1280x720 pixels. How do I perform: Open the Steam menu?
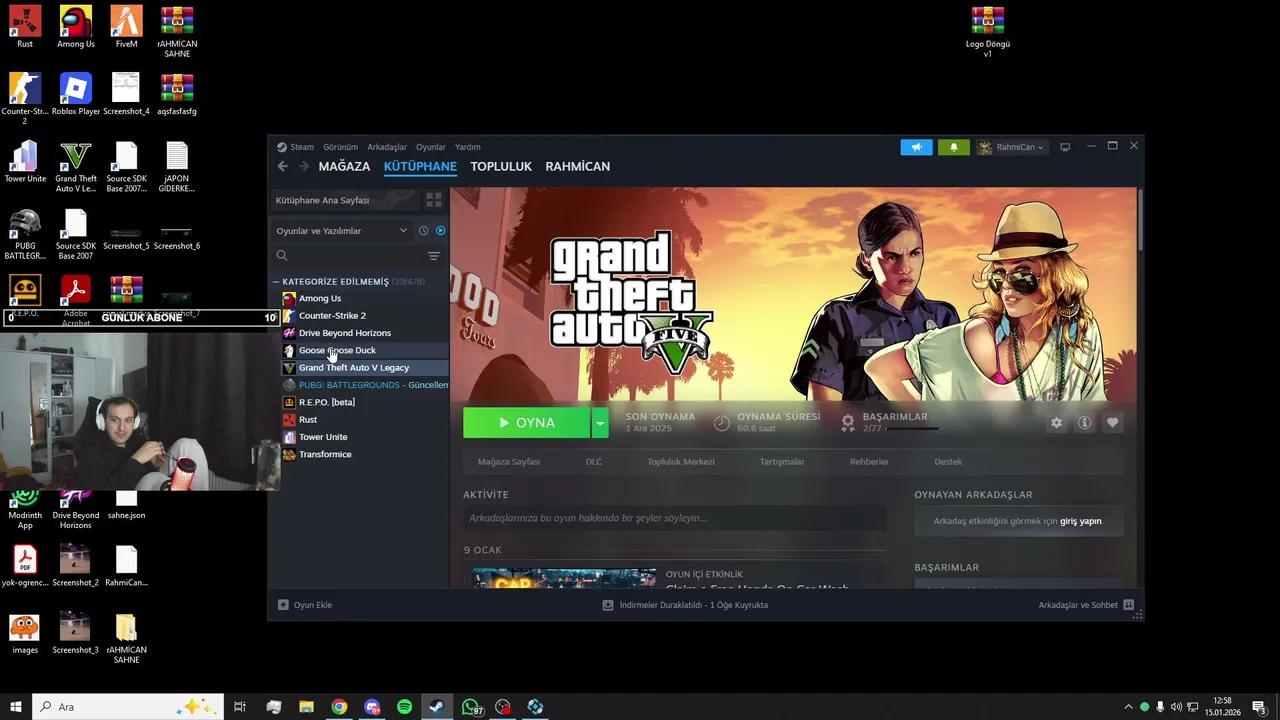302,147
